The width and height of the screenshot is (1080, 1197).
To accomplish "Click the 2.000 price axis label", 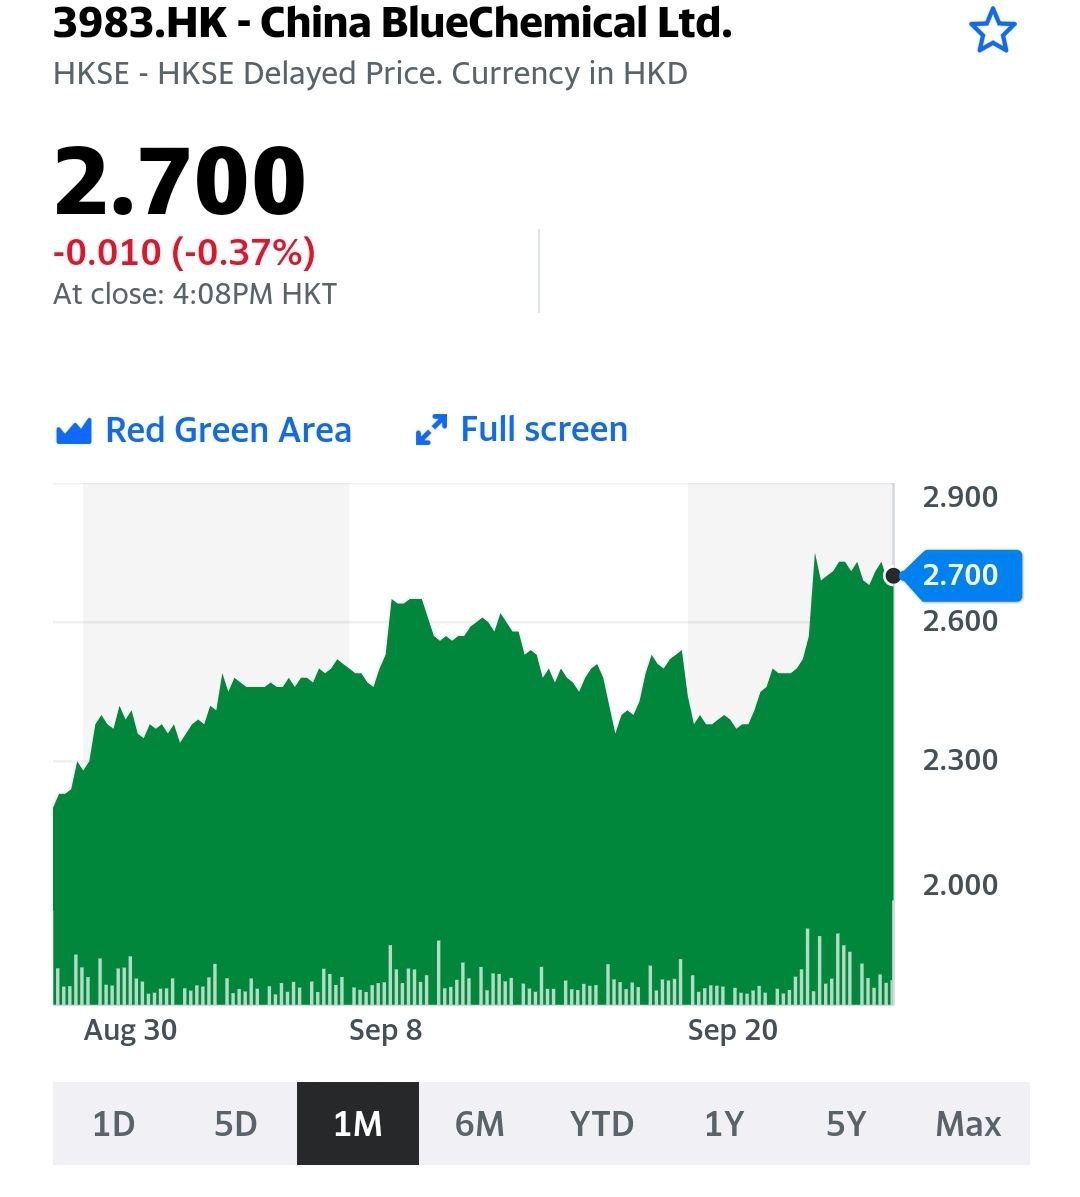I will coord(960,885).
